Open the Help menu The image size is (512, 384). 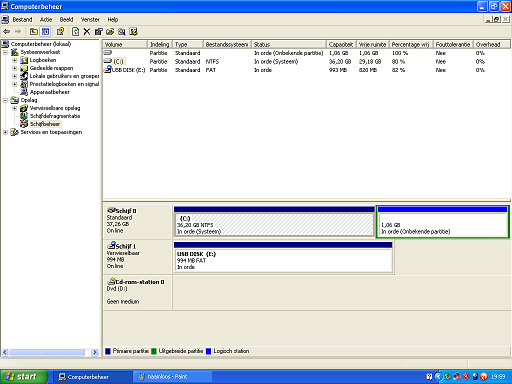(113, 20)
